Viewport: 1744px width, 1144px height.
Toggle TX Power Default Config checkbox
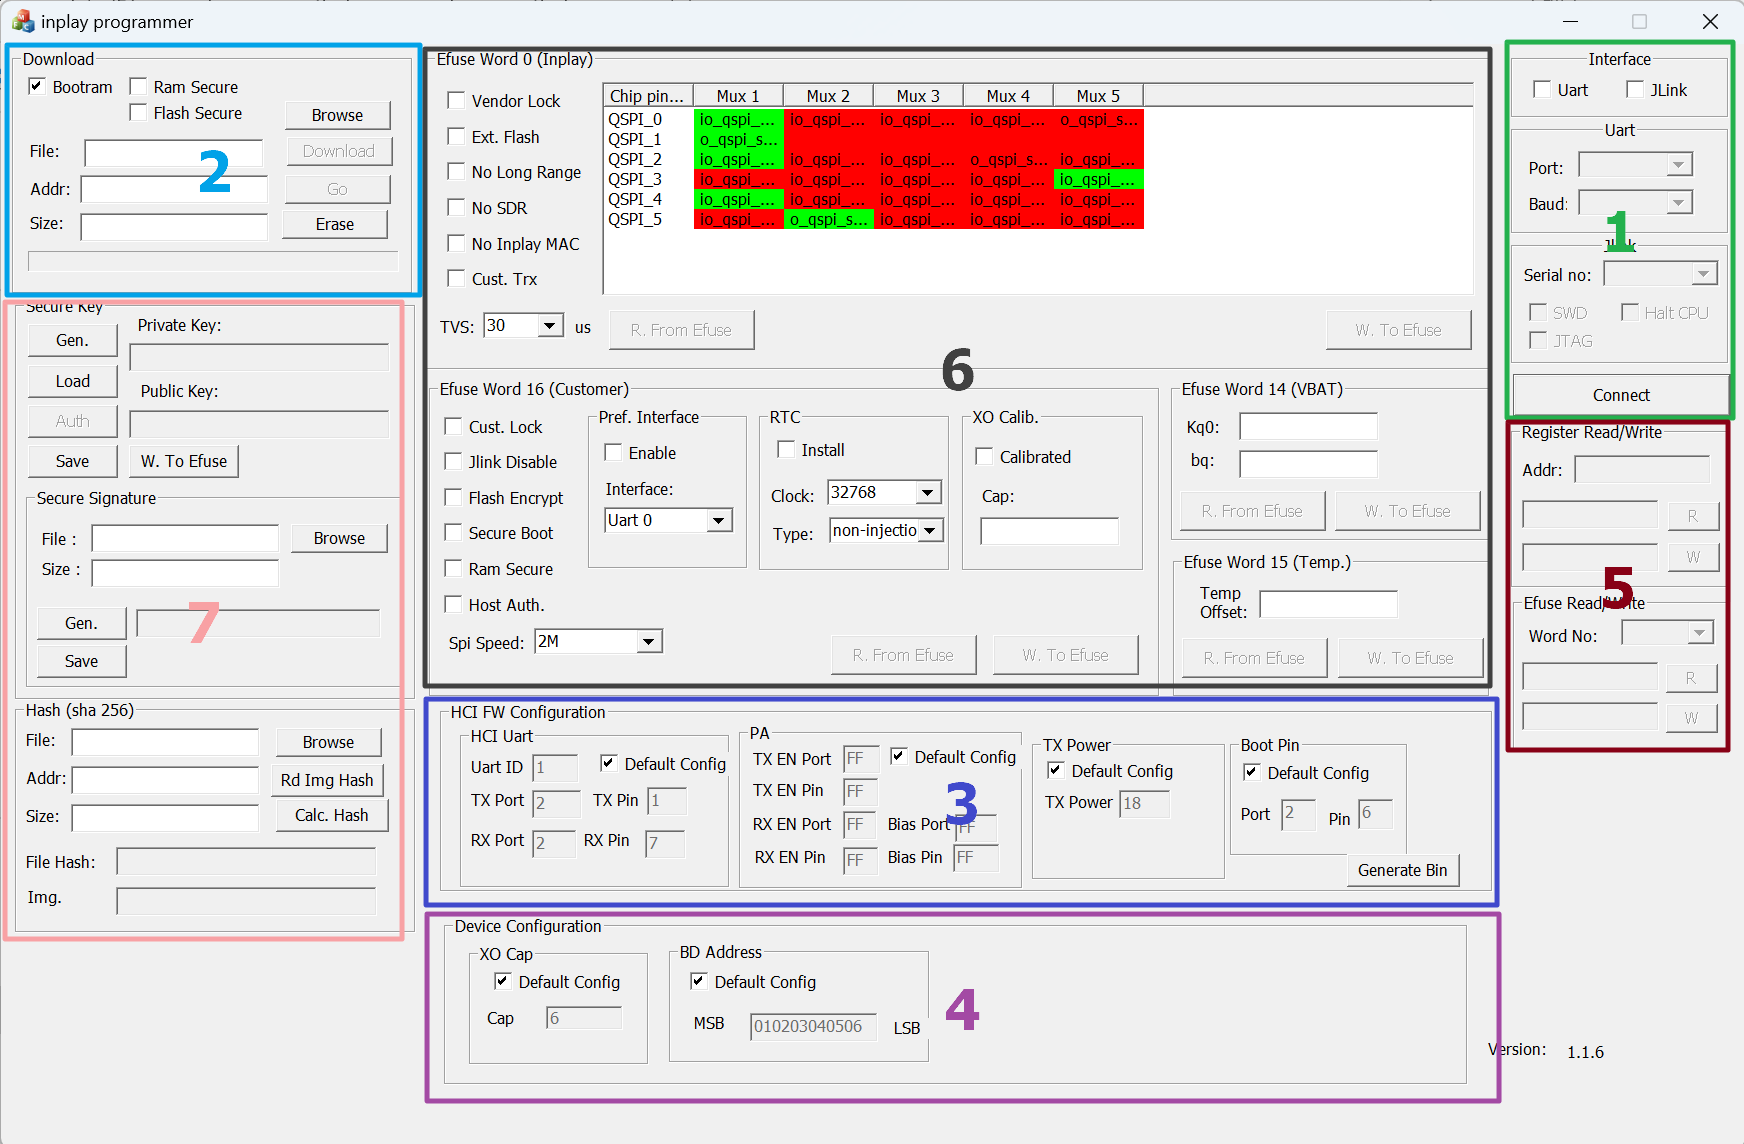pyautogui.click(x=1055, y=770)
